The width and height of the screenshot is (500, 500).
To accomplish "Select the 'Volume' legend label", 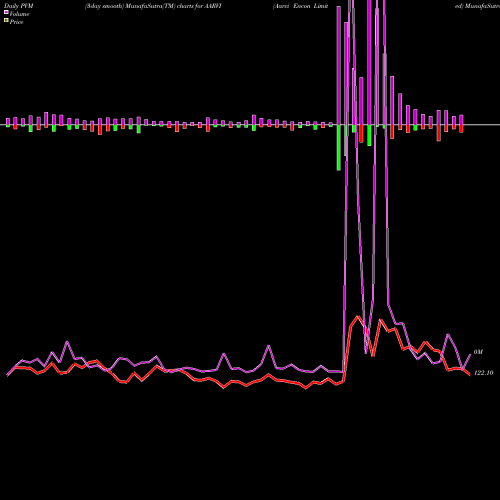I will pyautogui.click(x=19, y=14).
